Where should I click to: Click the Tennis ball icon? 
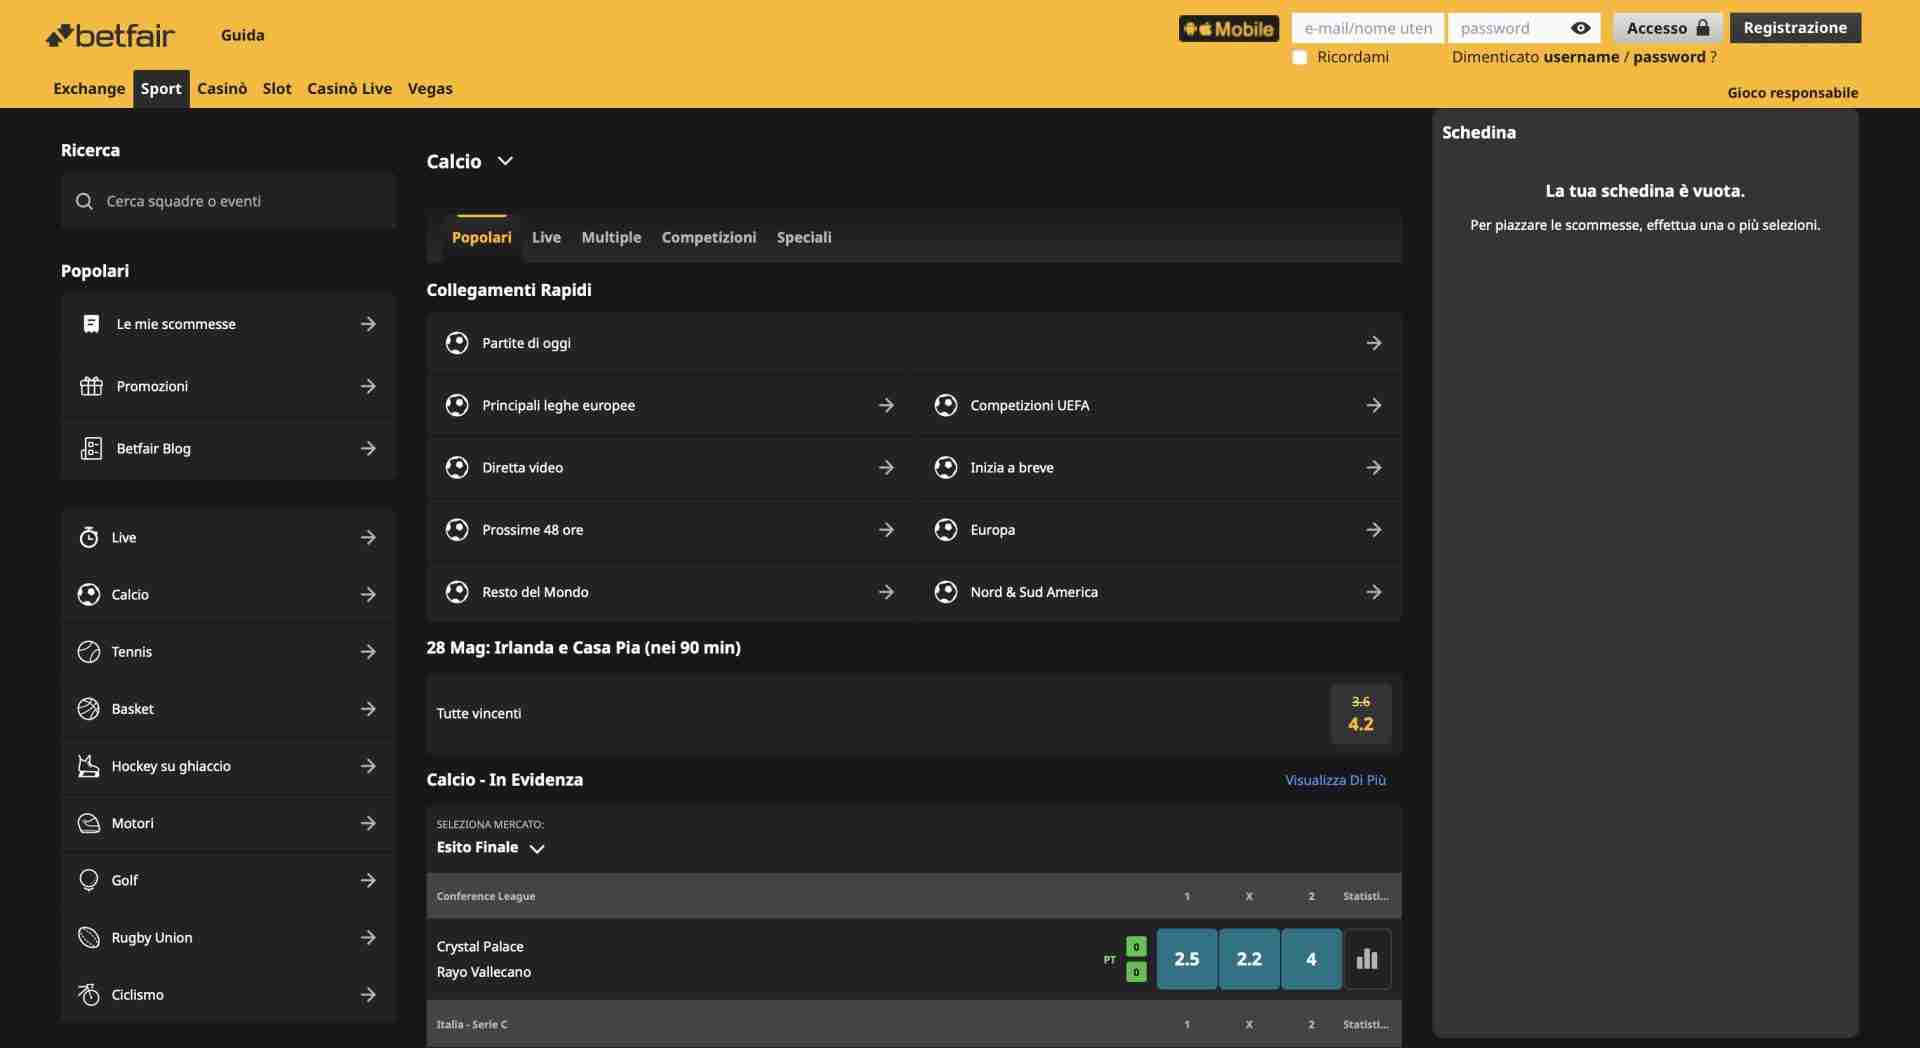(89, 651)
